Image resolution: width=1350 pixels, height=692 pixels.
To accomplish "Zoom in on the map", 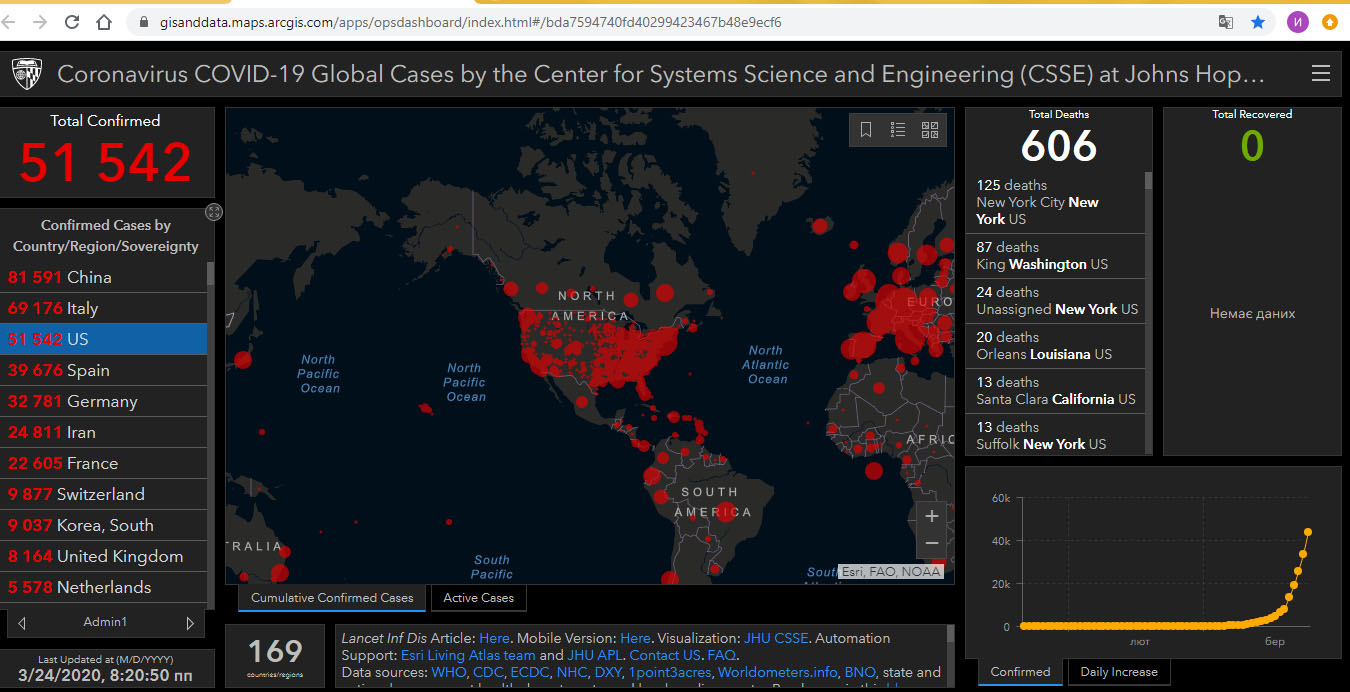I will (x=931, y=516).
